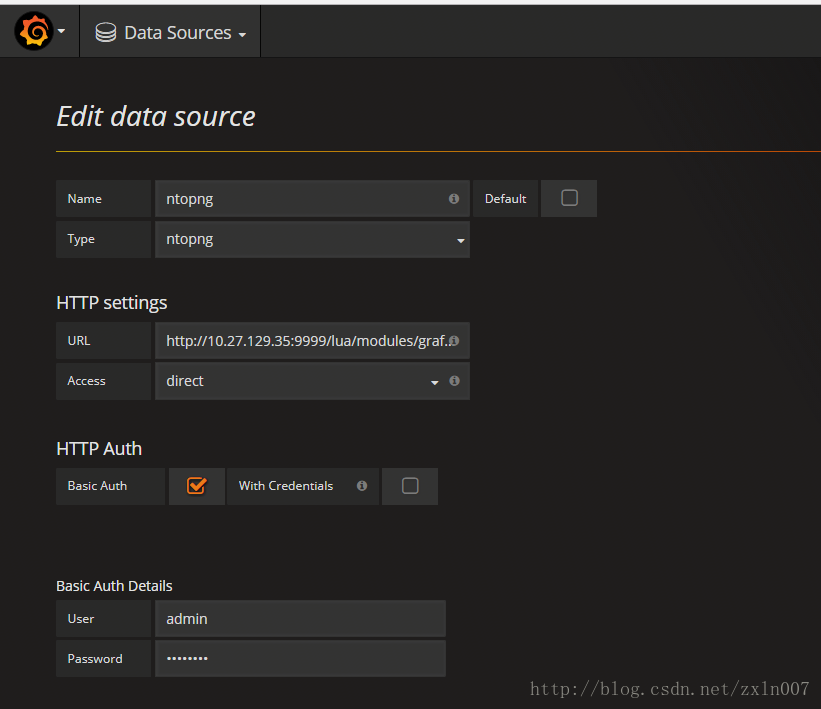Image resolution: width=821 pixels, height=709 pixels.
Task: Click the Password label
Action: pyautogui.click(x=95, y=659)
